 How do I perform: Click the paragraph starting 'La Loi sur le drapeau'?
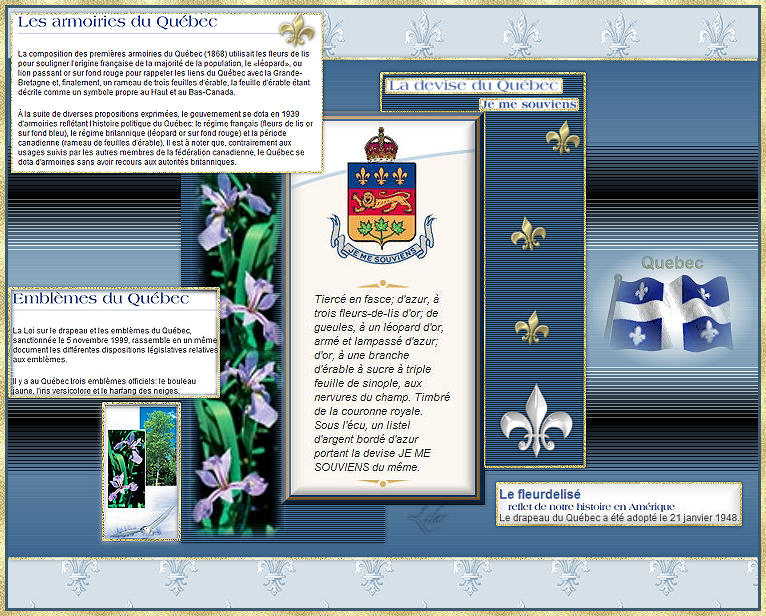point(115,345)
